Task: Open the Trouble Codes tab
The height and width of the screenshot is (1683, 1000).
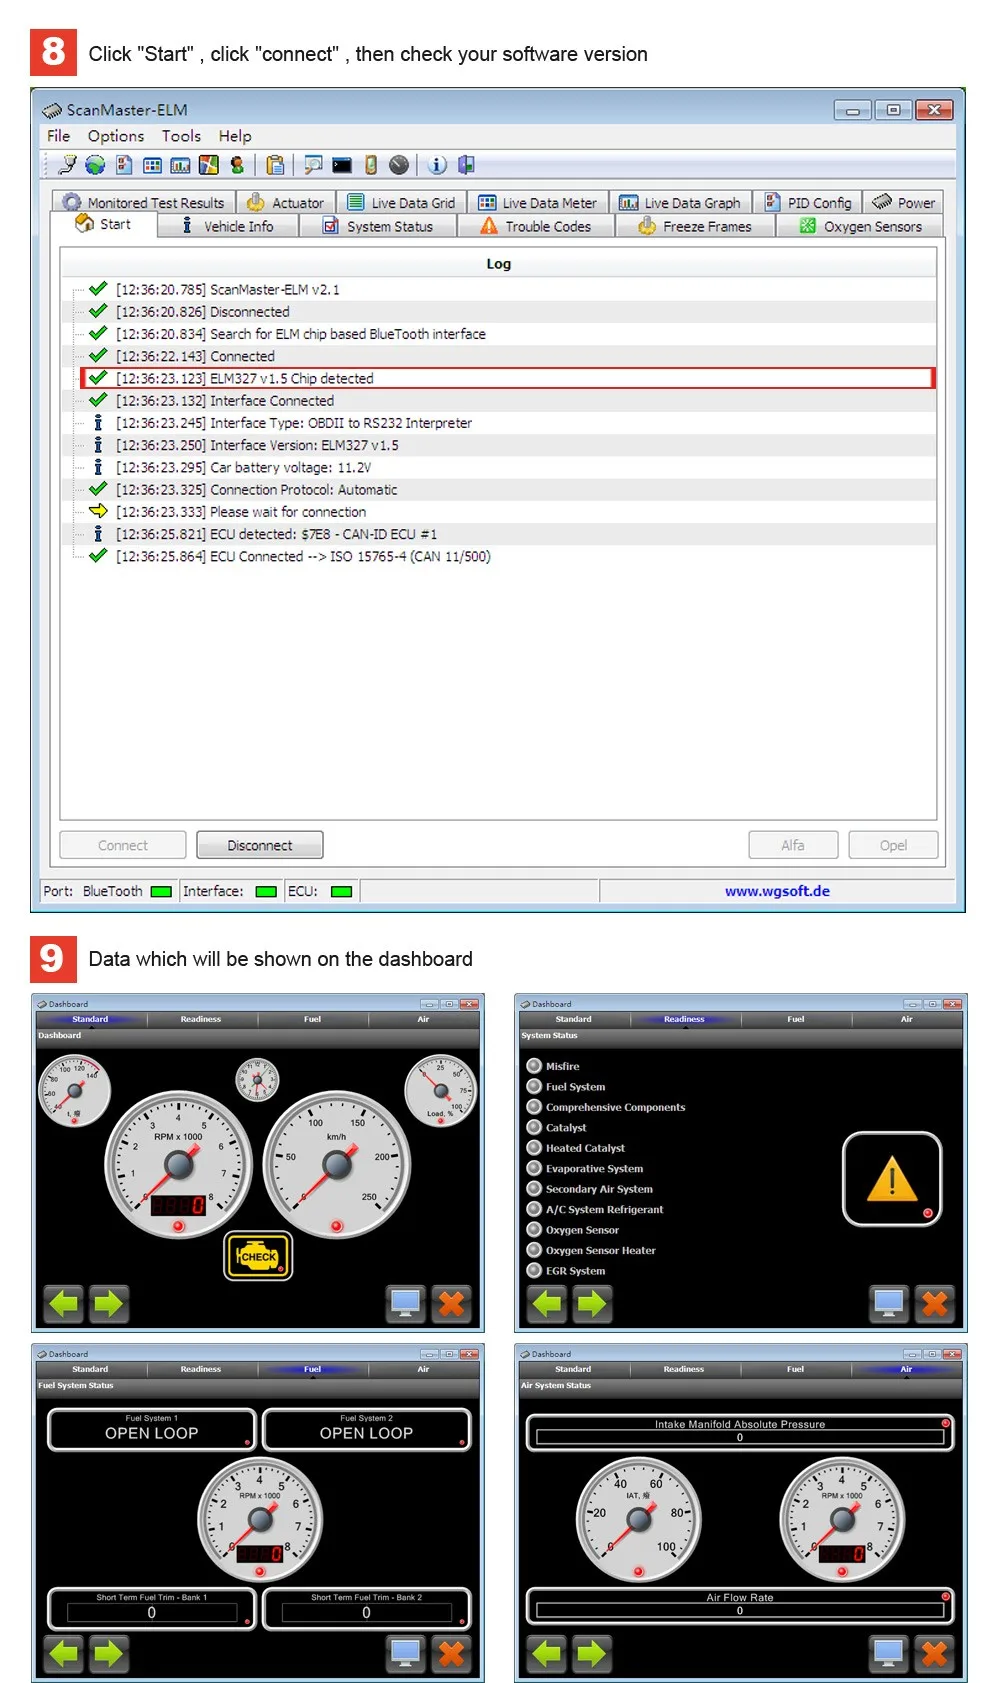Action: tap(536, 226)
